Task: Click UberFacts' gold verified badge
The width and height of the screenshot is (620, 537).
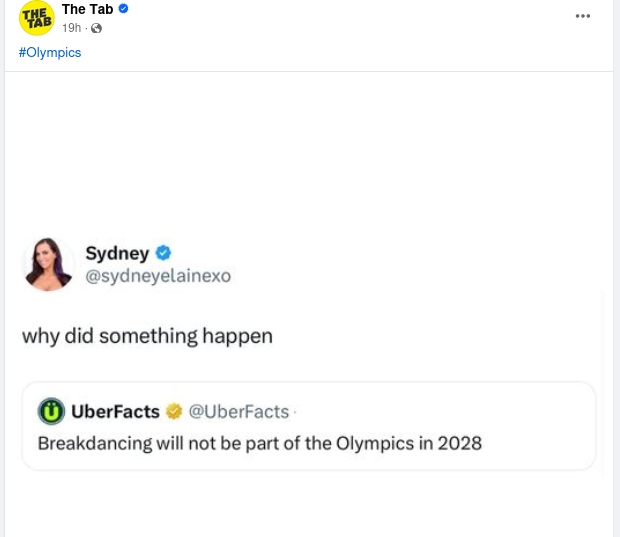Action: click(173, 411)
